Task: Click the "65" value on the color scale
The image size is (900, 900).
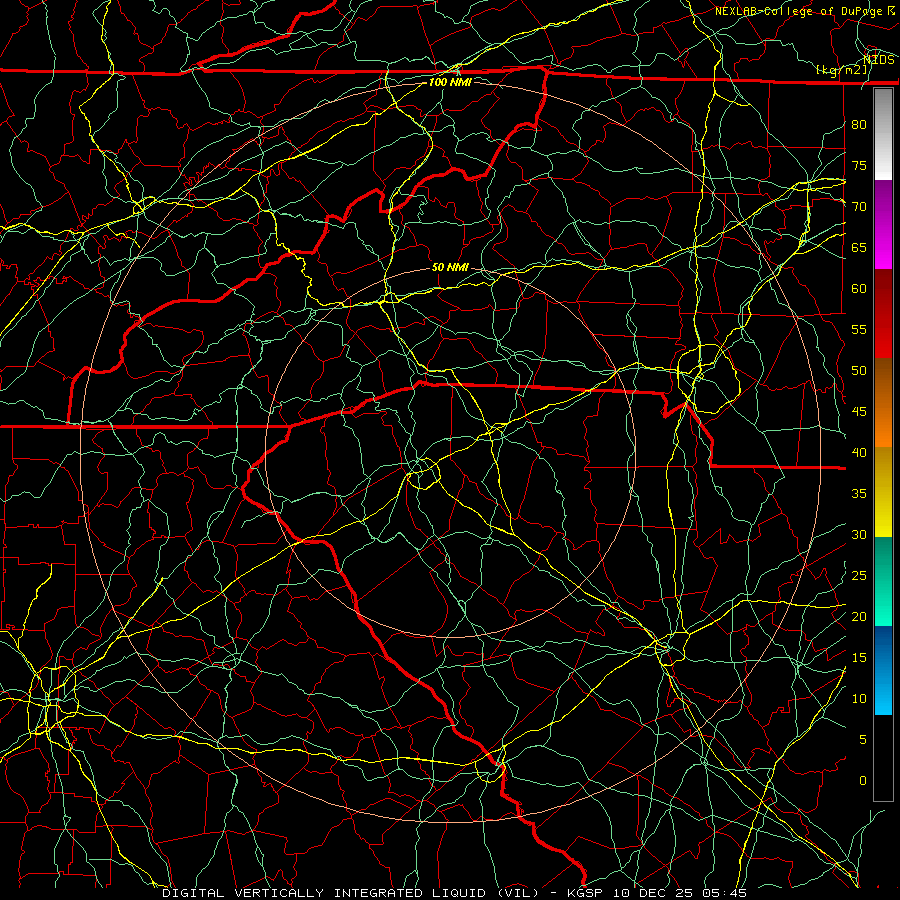Action: pyautogui.click(x=859, y=248)
